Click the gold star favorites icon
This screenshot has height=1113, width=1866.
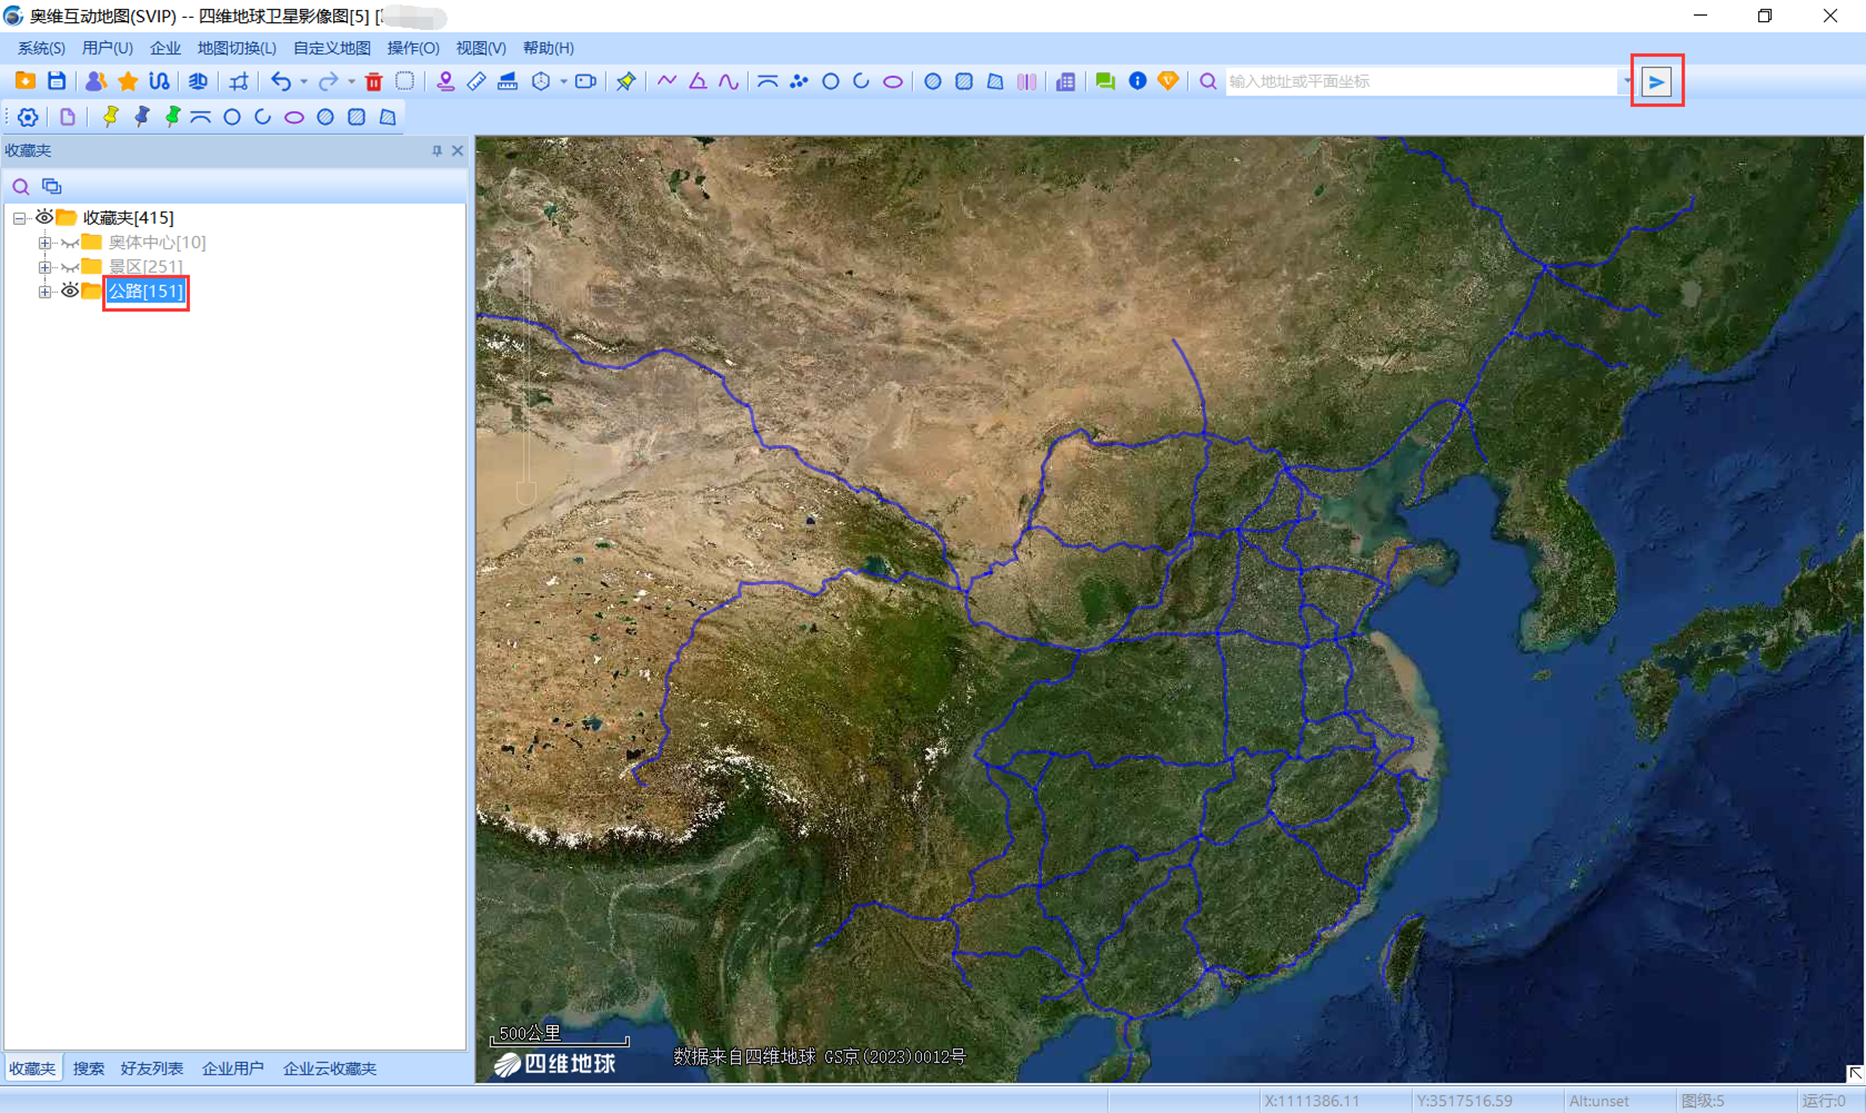127,82
